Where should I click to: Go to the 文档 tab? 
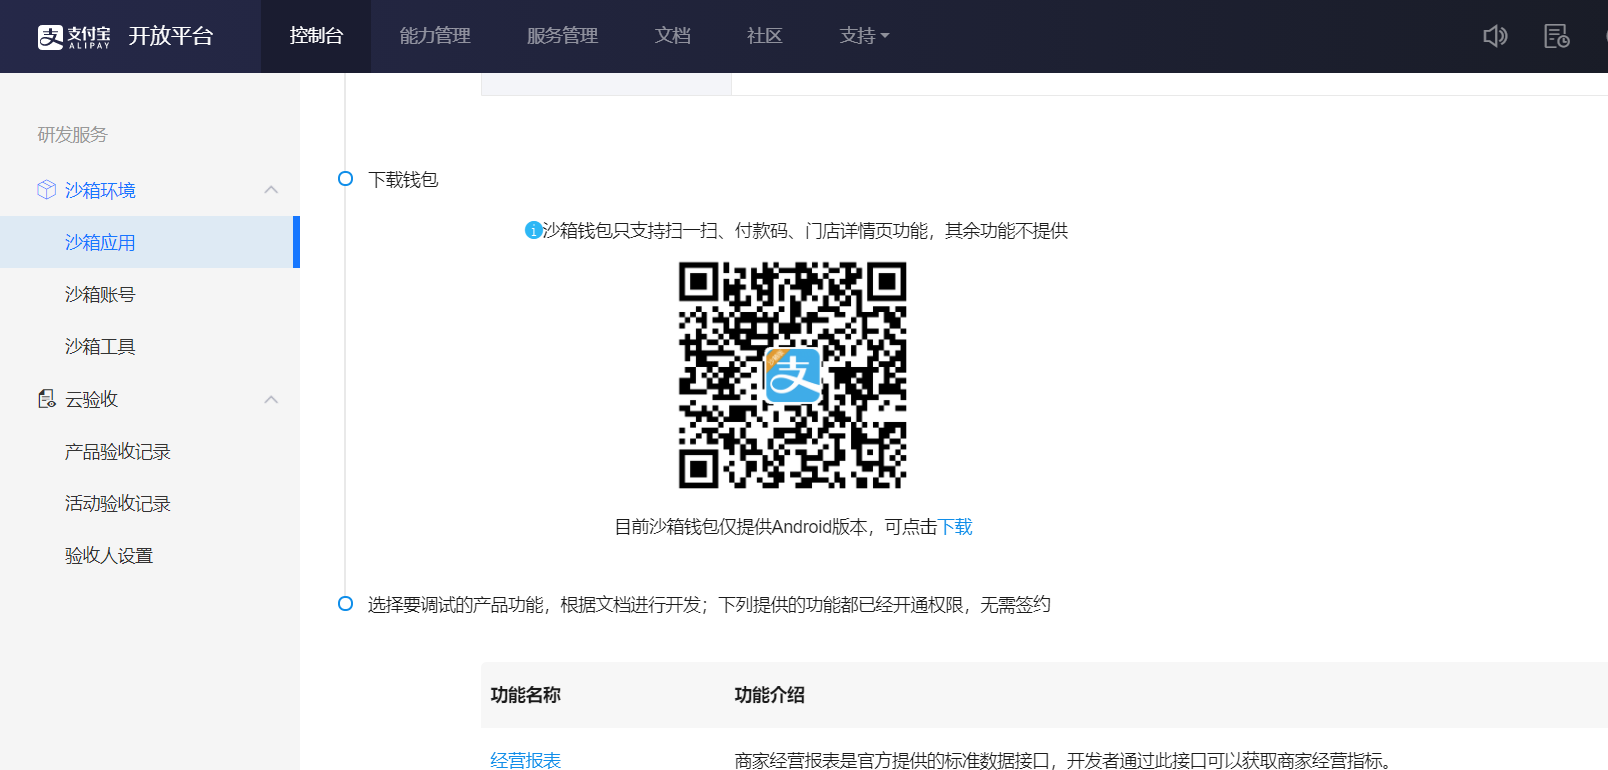coord(673,36)
